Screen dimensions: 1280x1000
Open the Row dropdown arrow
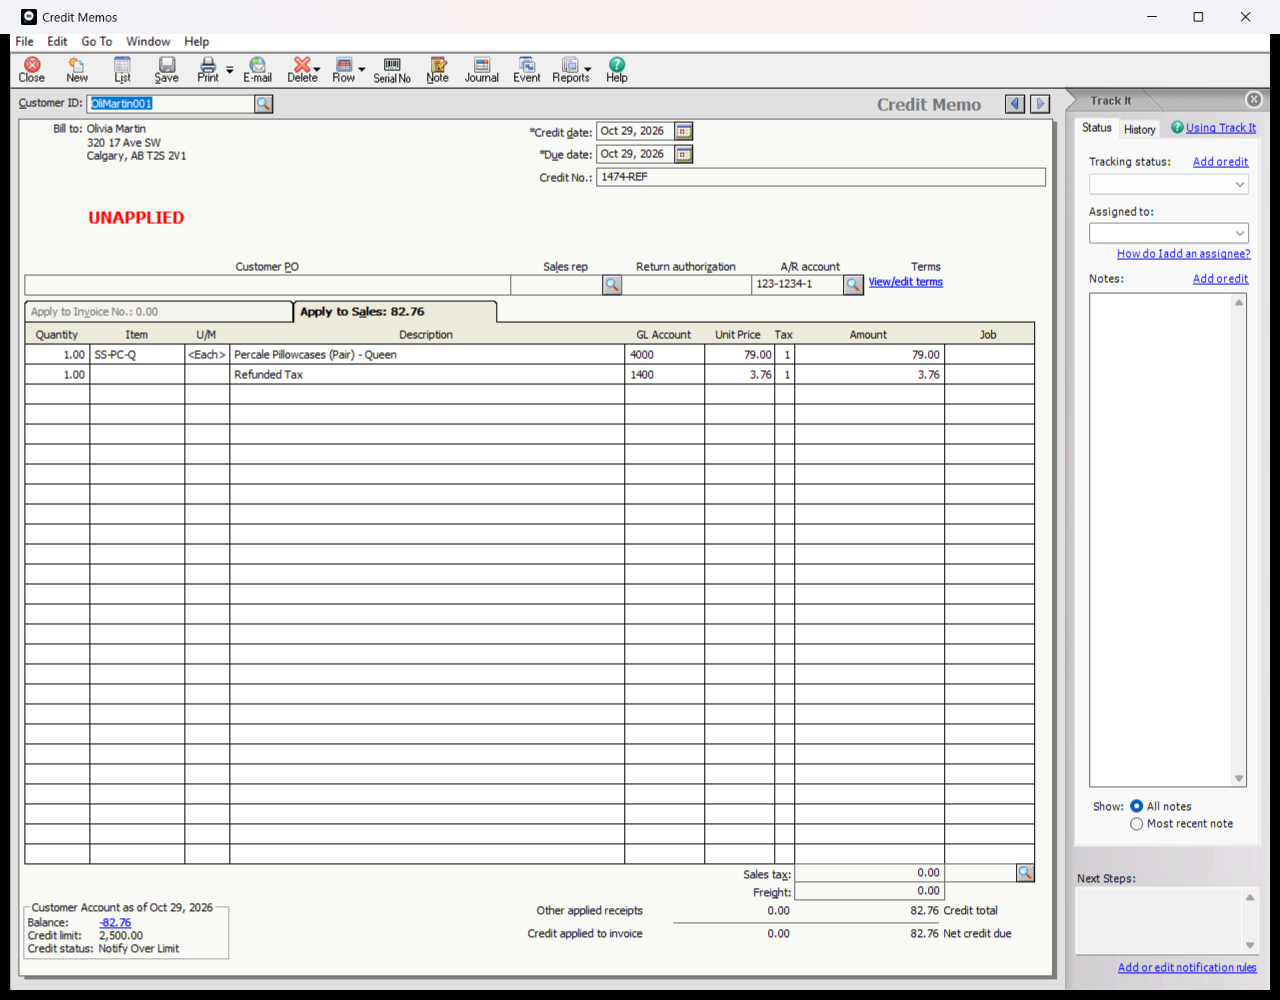click(362, 70)
